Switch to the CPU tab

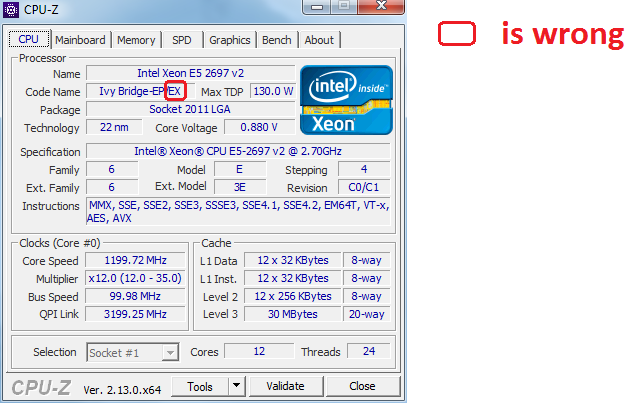29,39
